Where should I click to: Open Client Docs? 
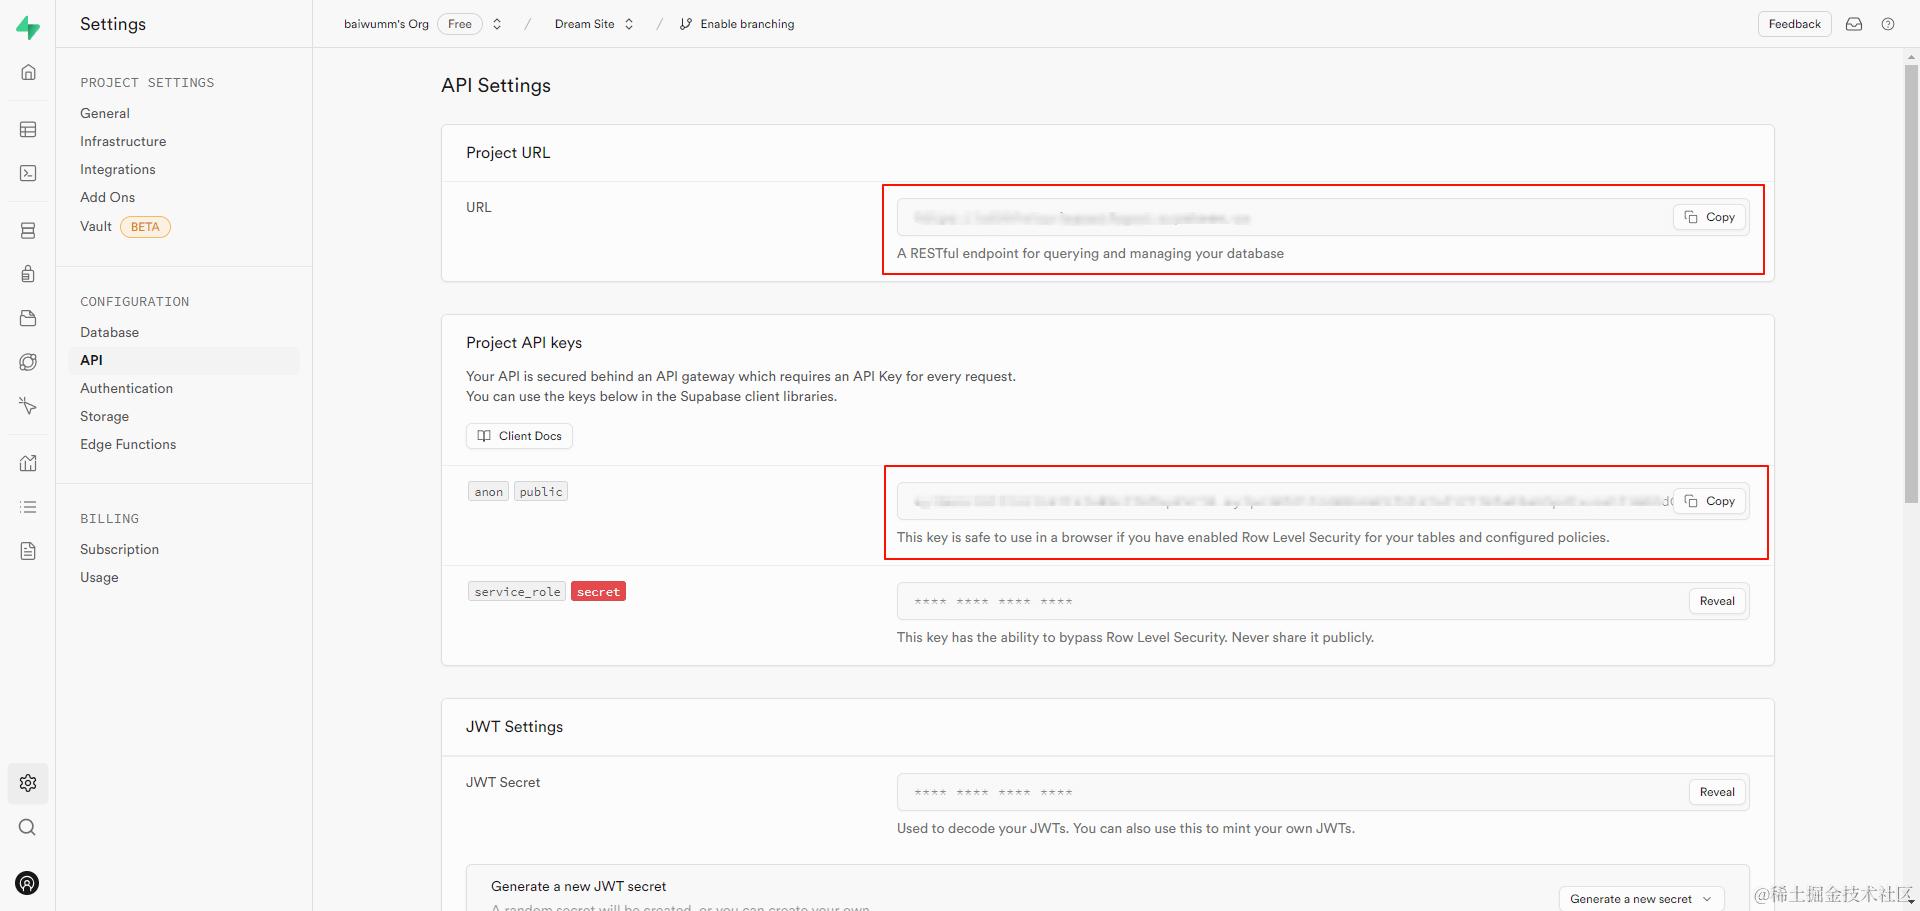point(519,436)
